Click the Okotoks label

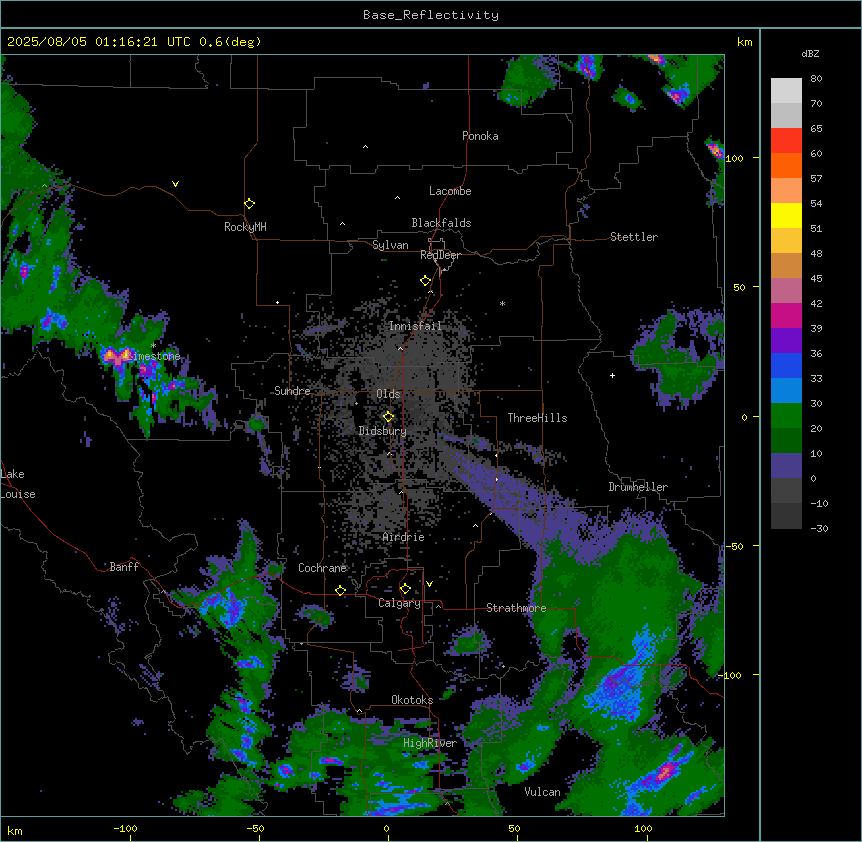click(x=412, y=700)
